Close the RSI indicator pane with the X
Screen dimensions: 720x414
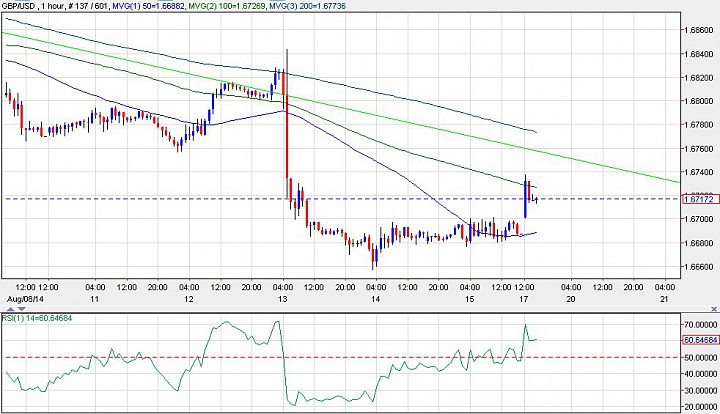(x=714, y=309)
